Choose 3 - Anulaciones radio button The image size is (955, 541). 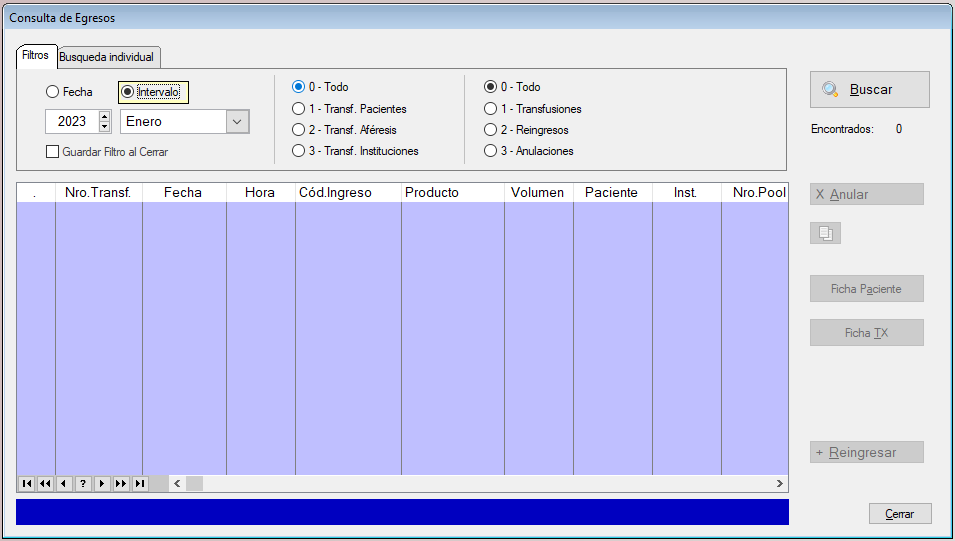pyautogui.click(x=491, y=151)
